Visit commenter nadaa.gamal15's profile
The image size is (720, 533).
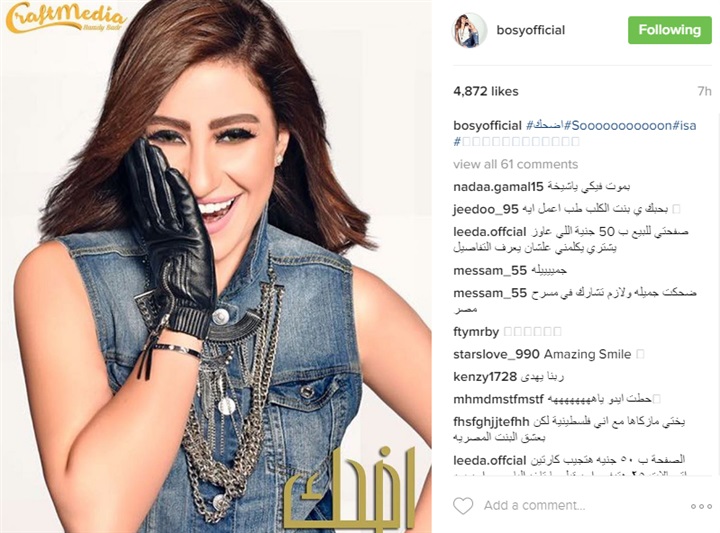coord(498,187)
